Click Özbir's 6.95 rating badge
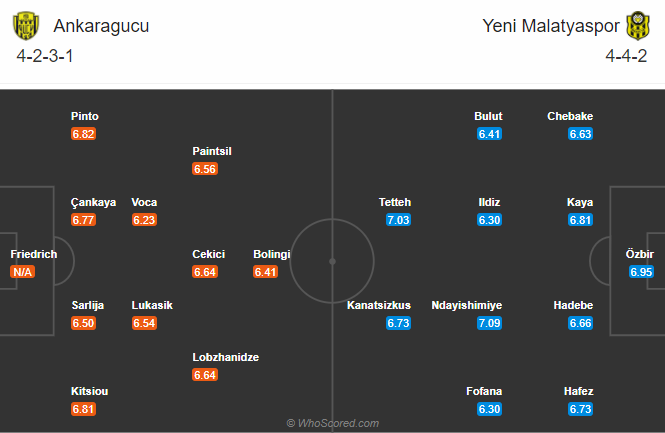This screenshot has height=433, width=665. pyautogui.click(x=641, y=272)
